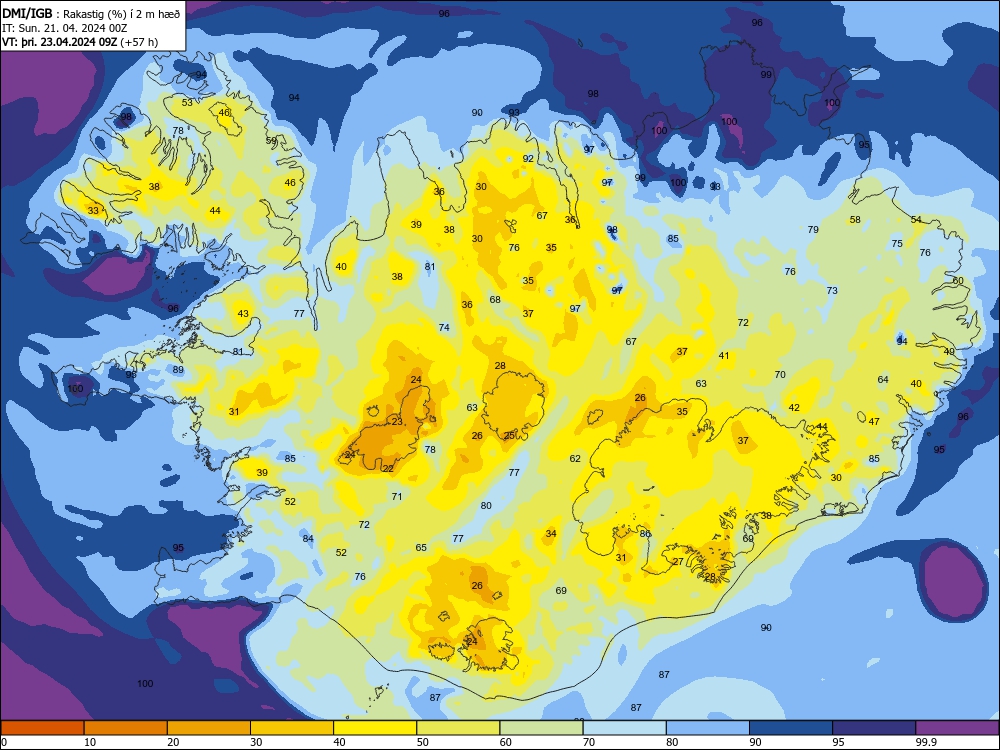The height and width of the screenshot is (750, 1000).
Task: Click the 20–30 amber legend swatch
Action: (209, 728)
